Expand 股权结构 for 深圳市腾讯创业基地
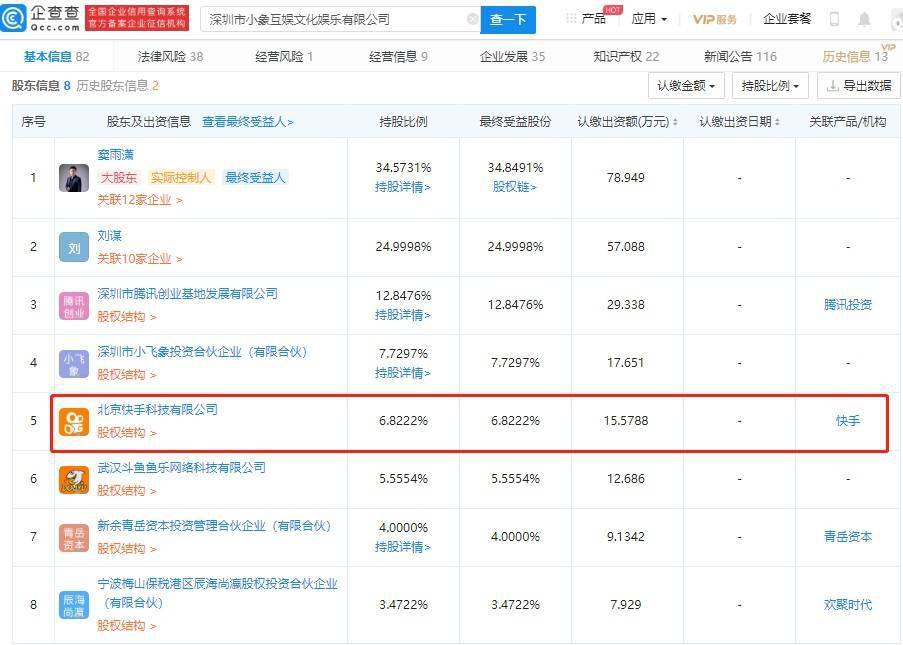The image size is (903, 645). pos(127,317)
